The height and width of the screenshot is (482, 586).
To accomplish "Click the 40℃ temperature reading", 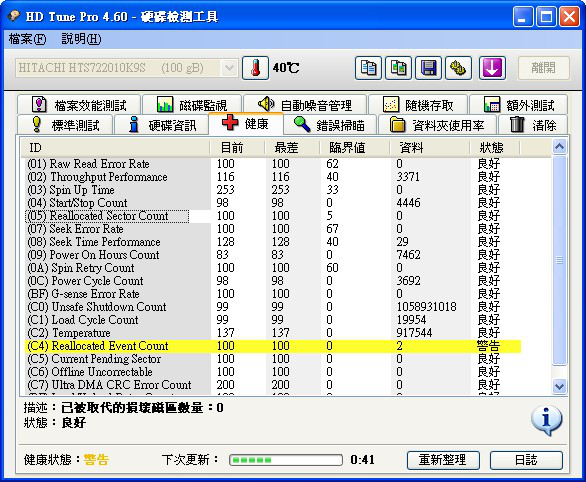I will 286,68.
